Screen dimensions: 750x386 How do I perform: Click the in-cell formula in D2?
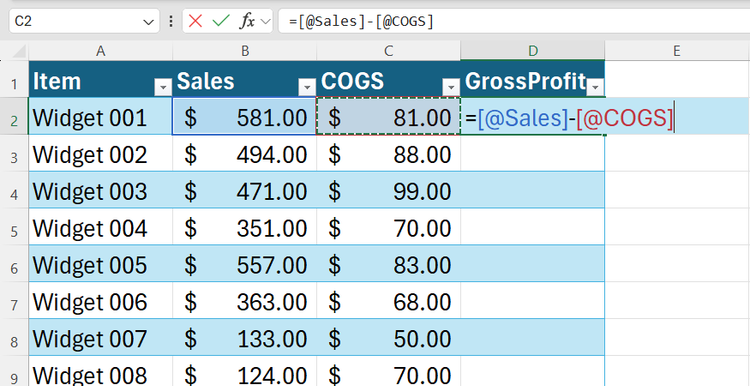tap(569, 118)
